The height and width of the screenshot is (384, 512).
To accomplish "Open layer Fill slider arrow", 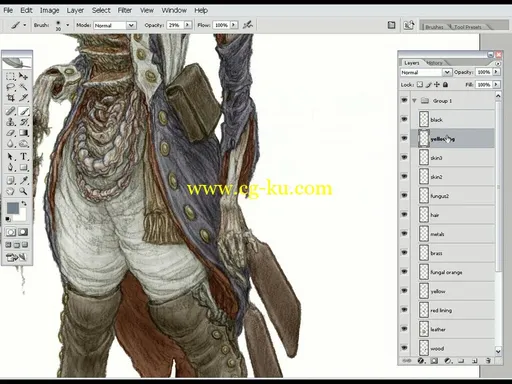I will [496, 85].
